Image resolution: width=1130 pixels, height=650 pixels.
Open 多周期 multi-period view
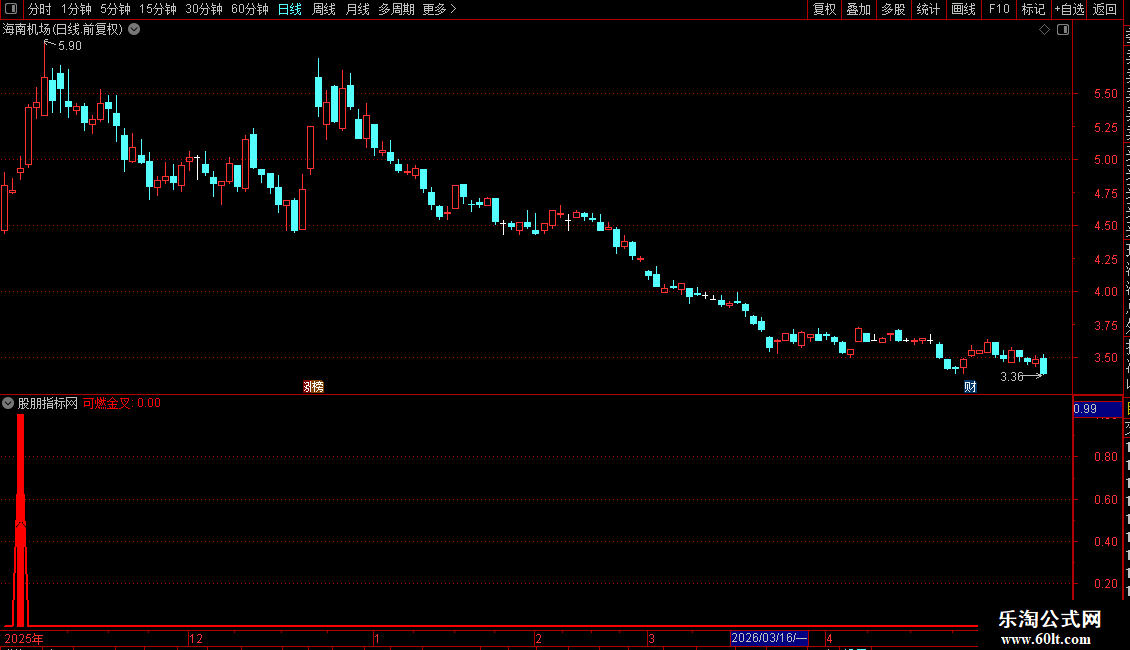(x=396, y=9)
